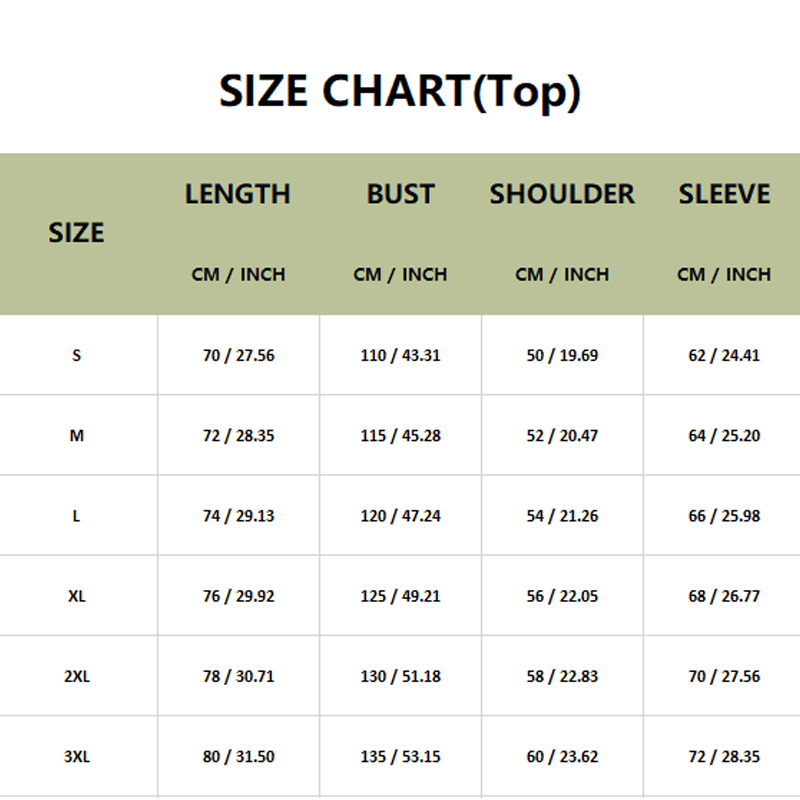Select the L size row label
Image resolution: width=800 pixels, height=800 pixels.
coord(76,516)
